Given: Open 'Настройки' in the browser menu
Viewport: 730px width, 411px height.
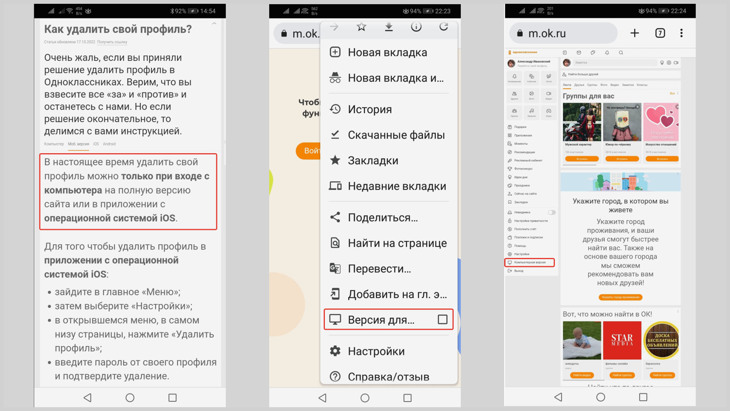Looking at the screenshot, I should (375, 351).
